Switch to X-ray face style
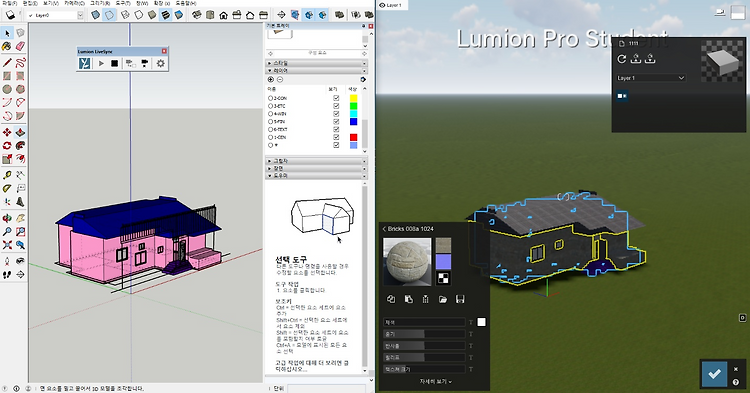Image resolution: width=750 pixels, height=393 pixels. pos(96,15)
